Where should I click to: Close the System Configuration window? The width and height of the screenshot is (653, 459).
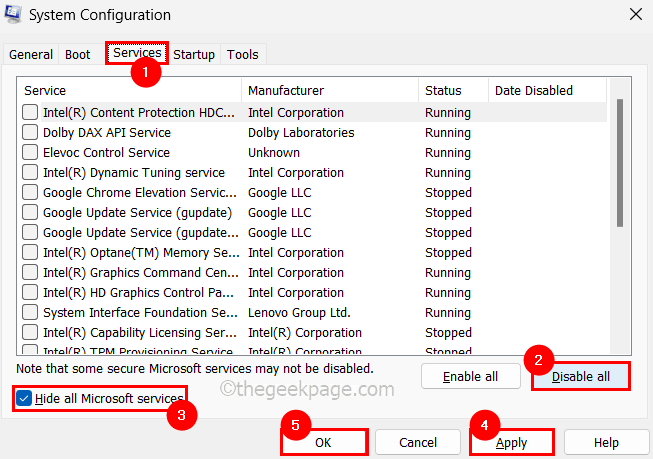coord(635,15)
